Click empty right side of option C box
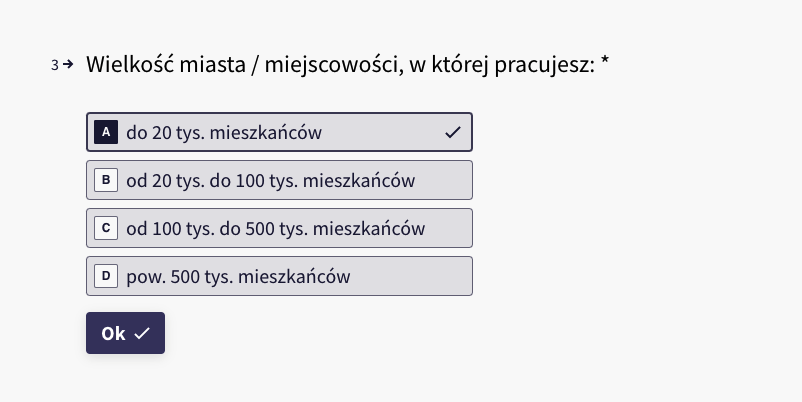 (x=448, y=228)
